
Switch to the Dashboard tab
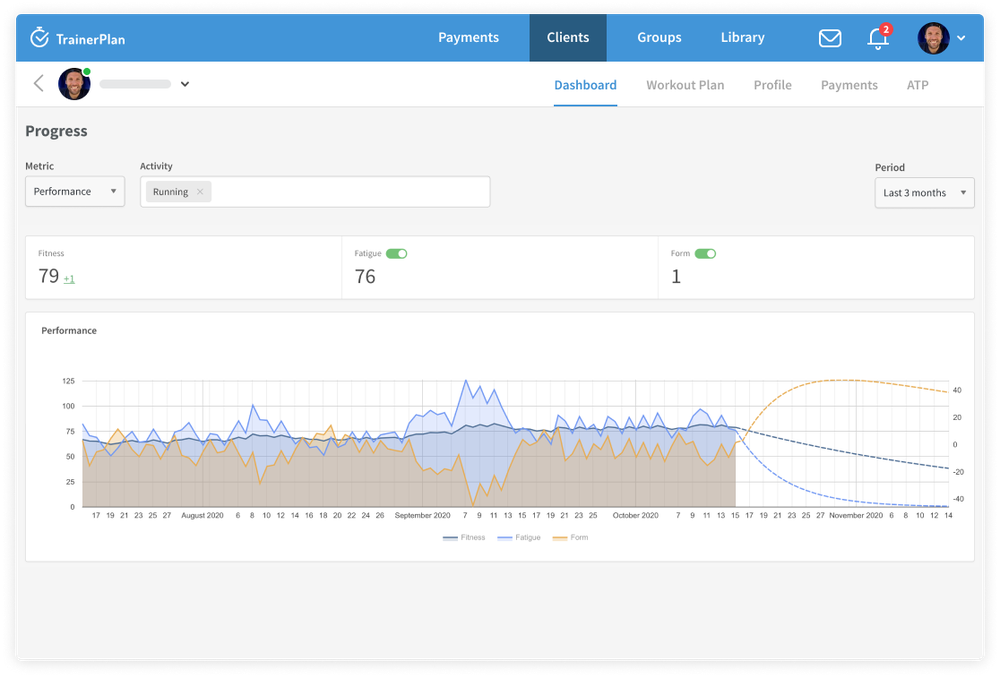585,85
